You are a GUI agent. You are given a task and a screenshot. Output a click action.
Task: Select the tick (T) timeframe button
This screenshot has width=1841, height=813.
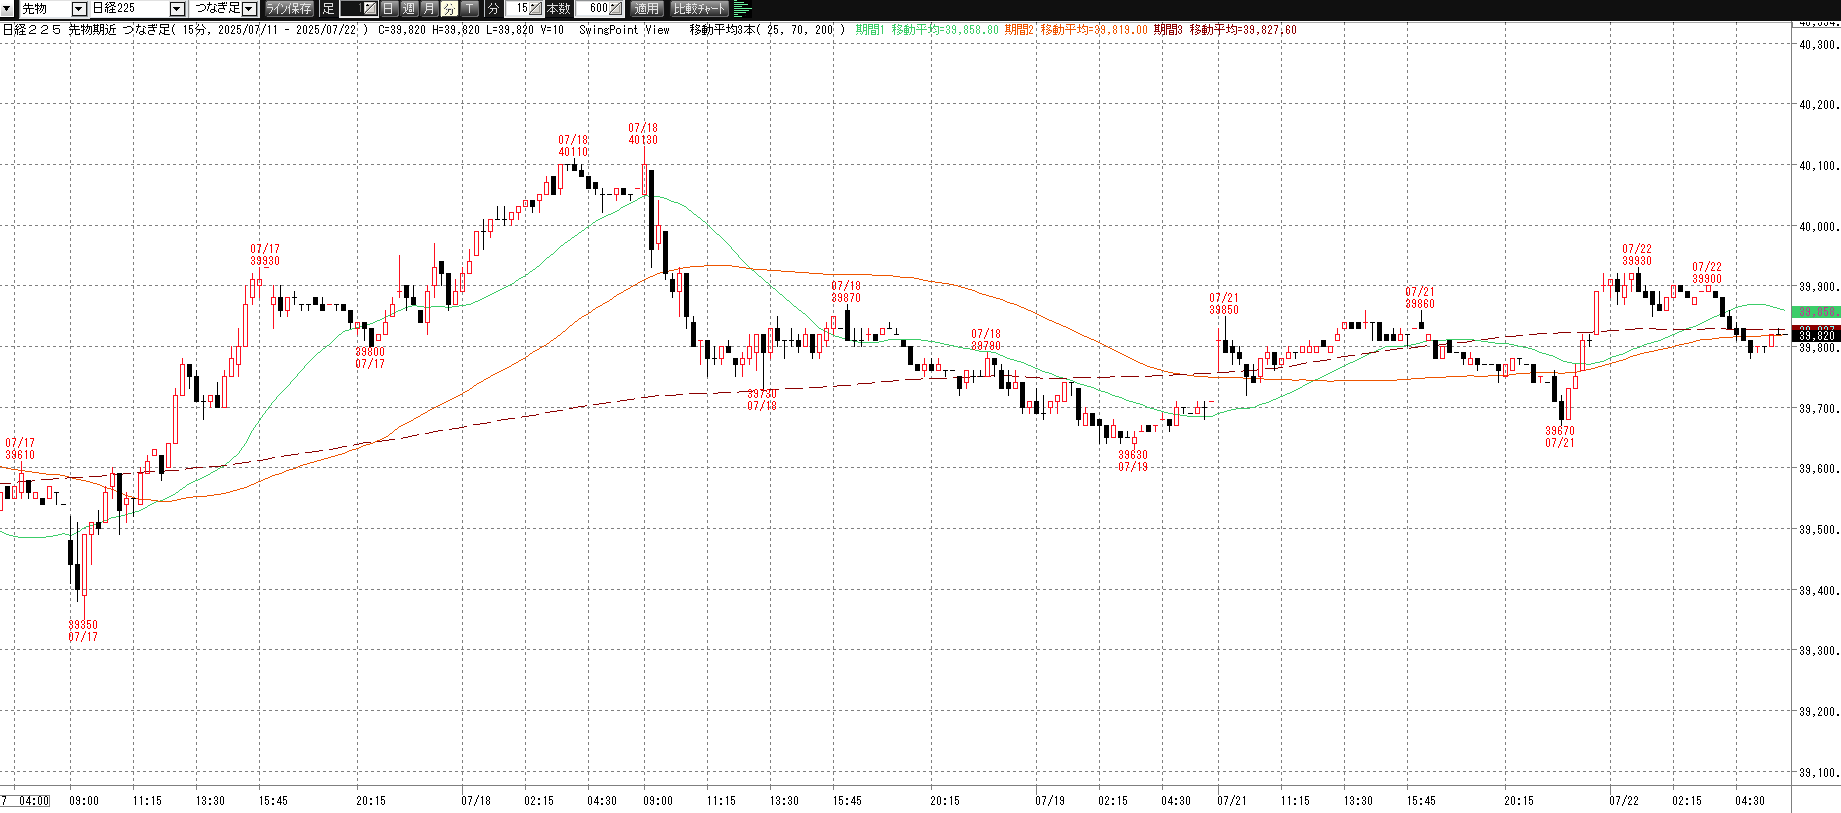[470, 9]
